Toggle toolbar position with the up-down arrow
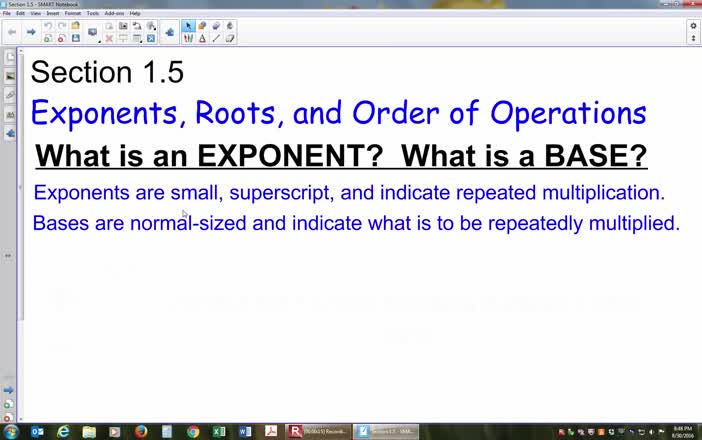The image size is (702, 440). (693, 38)
